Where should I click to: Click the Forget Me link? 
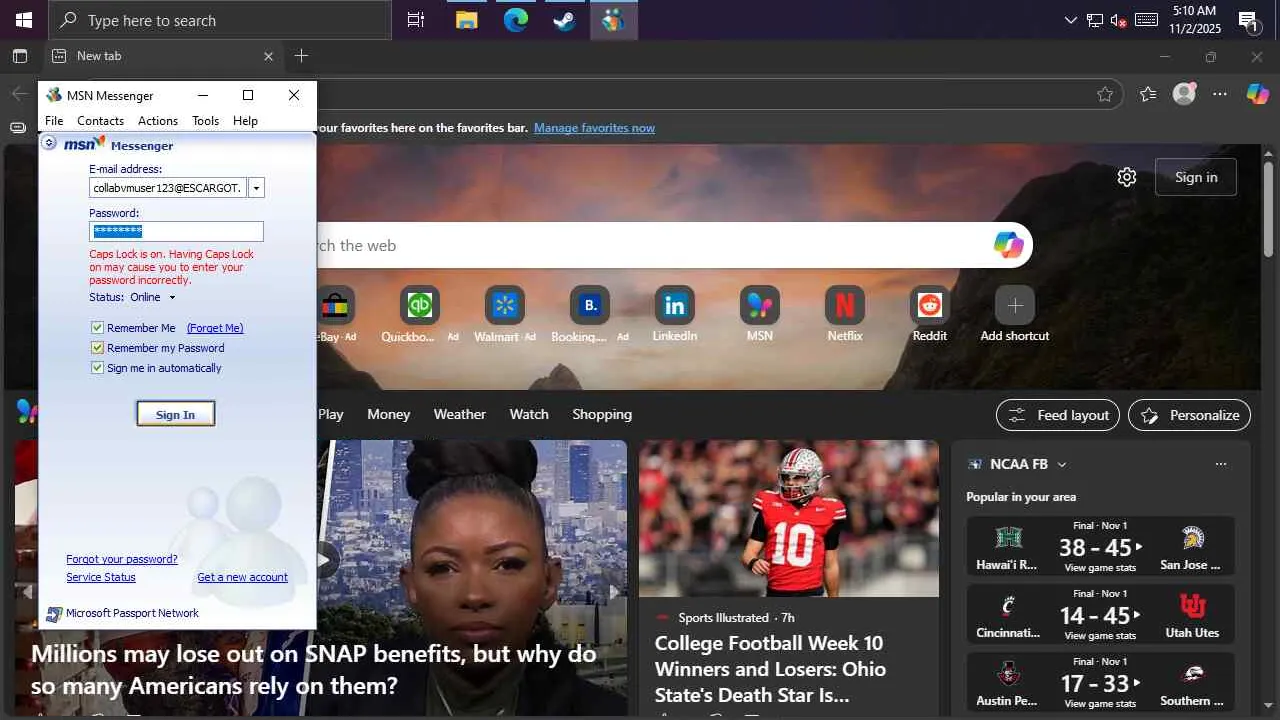[x=215, y=328]
